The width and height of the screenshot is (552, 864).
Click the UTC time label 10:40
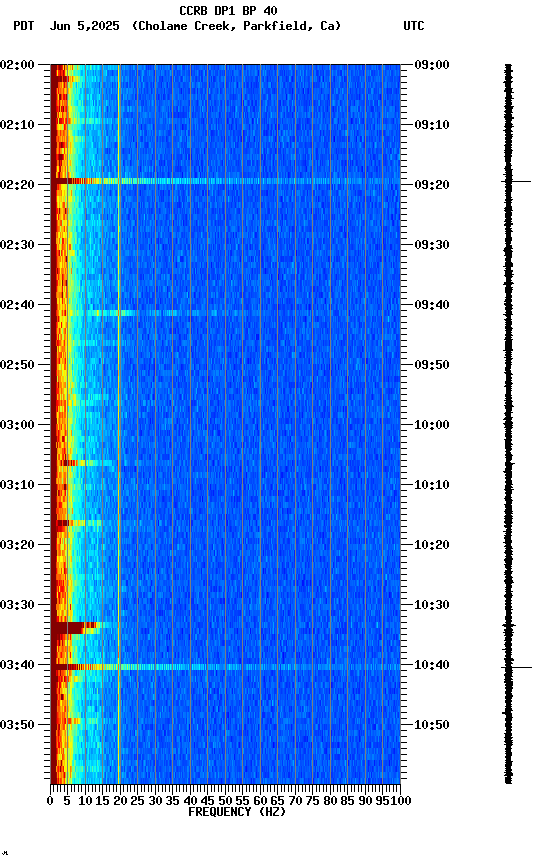tap(431, 666)
